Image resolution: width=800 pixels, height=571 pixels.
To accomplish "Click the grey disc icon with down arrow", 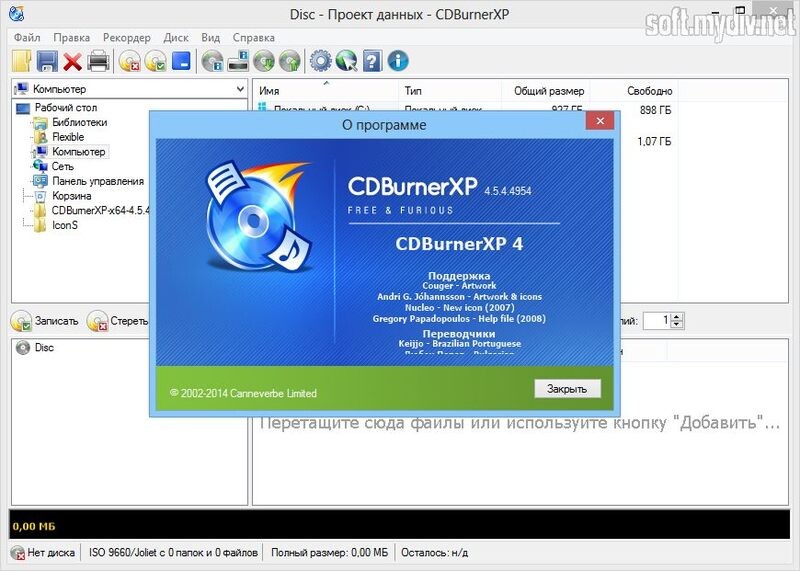I will tap(264, 61).
